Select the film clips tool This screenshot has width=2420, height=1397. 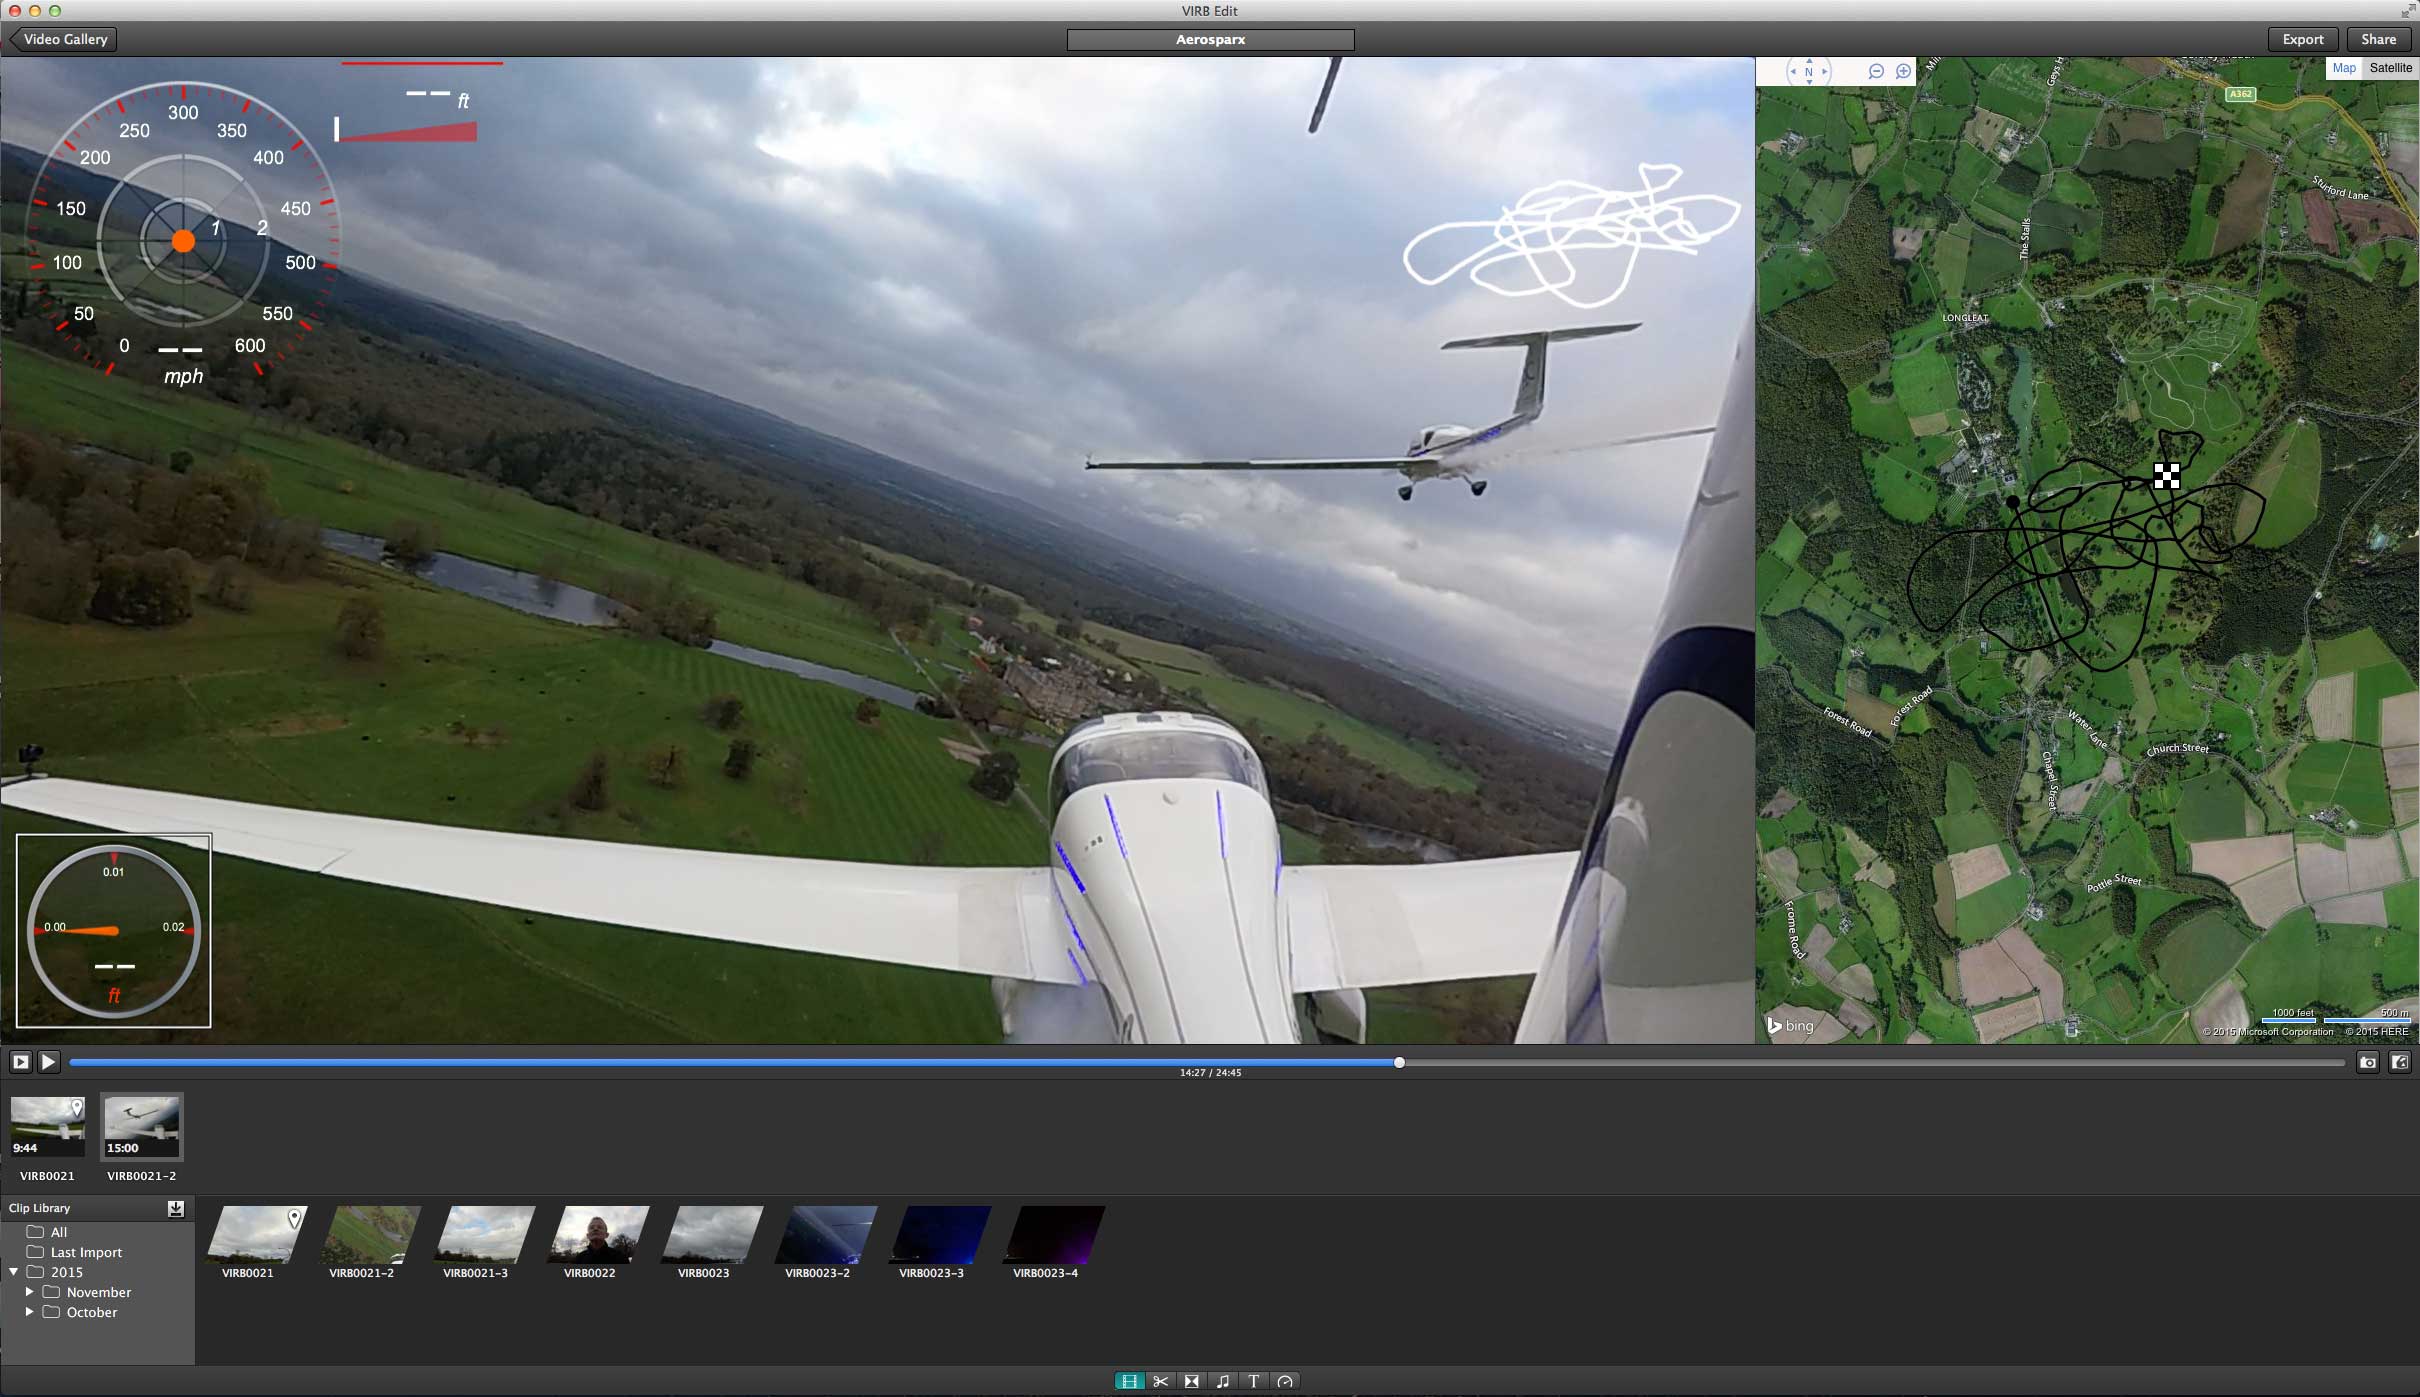click(x=1128, y=1381)
